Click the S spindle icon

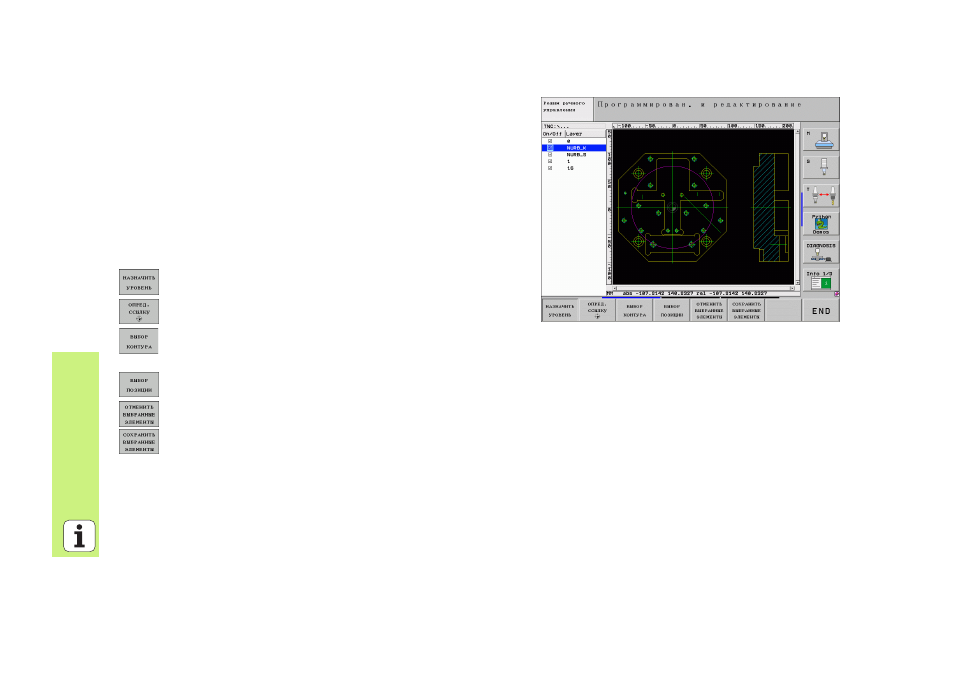821,167
